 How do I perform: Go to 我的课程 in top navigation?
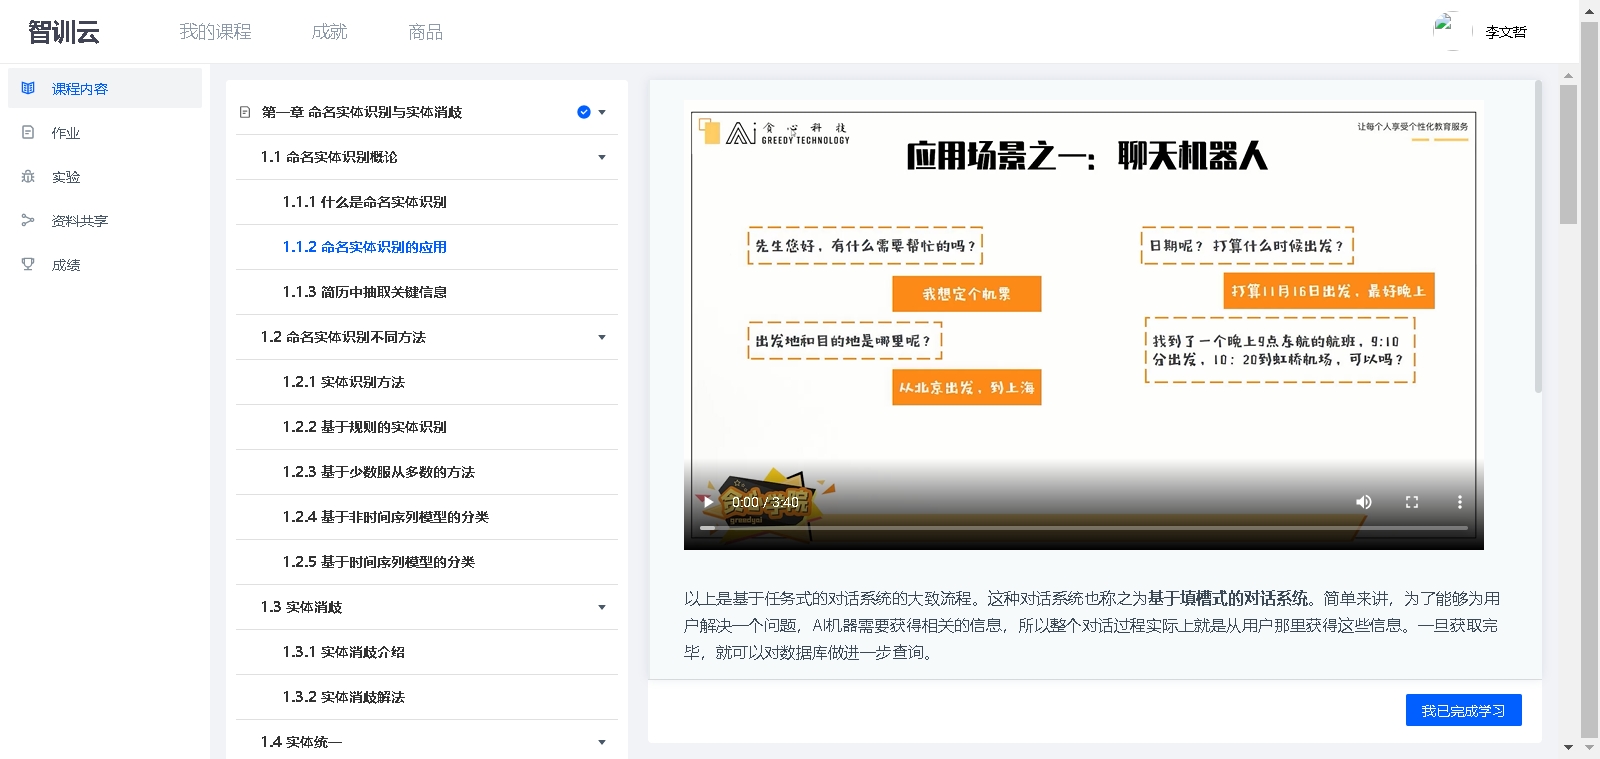tap(215, 32)
